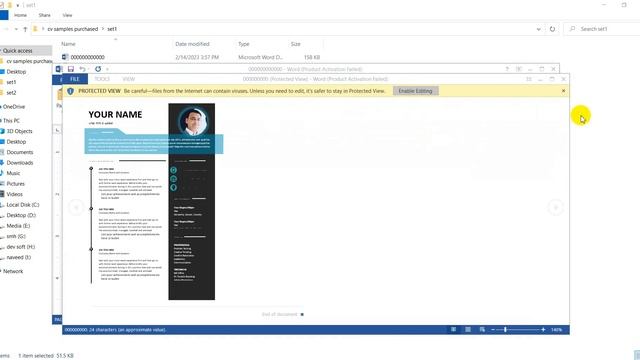
Task: Expand the address bar history dropdown
Action: (x=538, y=29)
